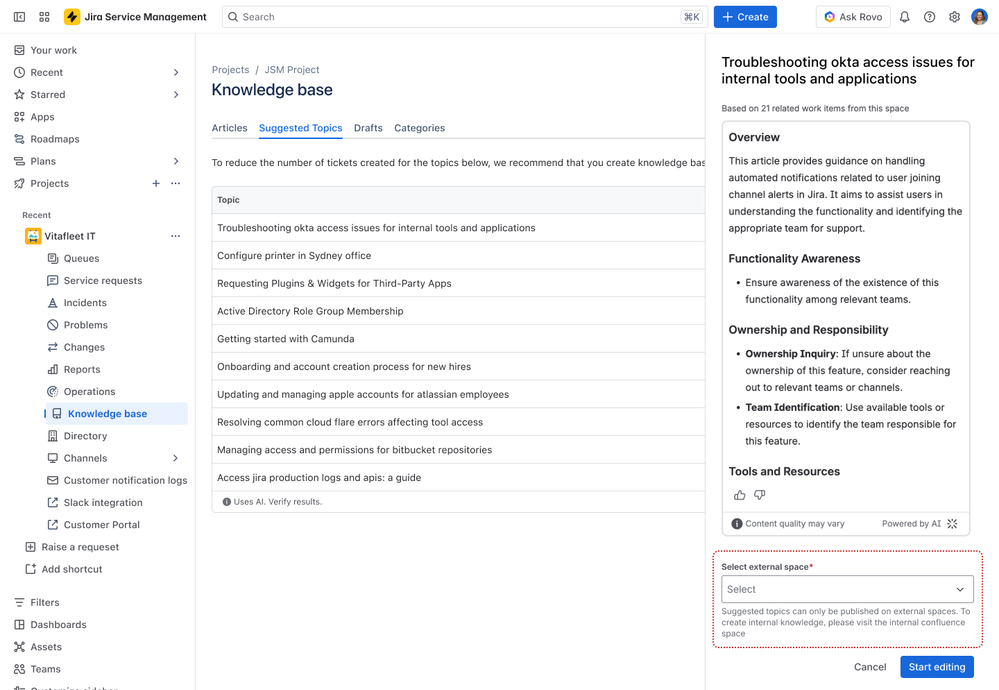Collapse the sidebar toggle icon
Screen dimensions: 999x690
tap(20, 17)
